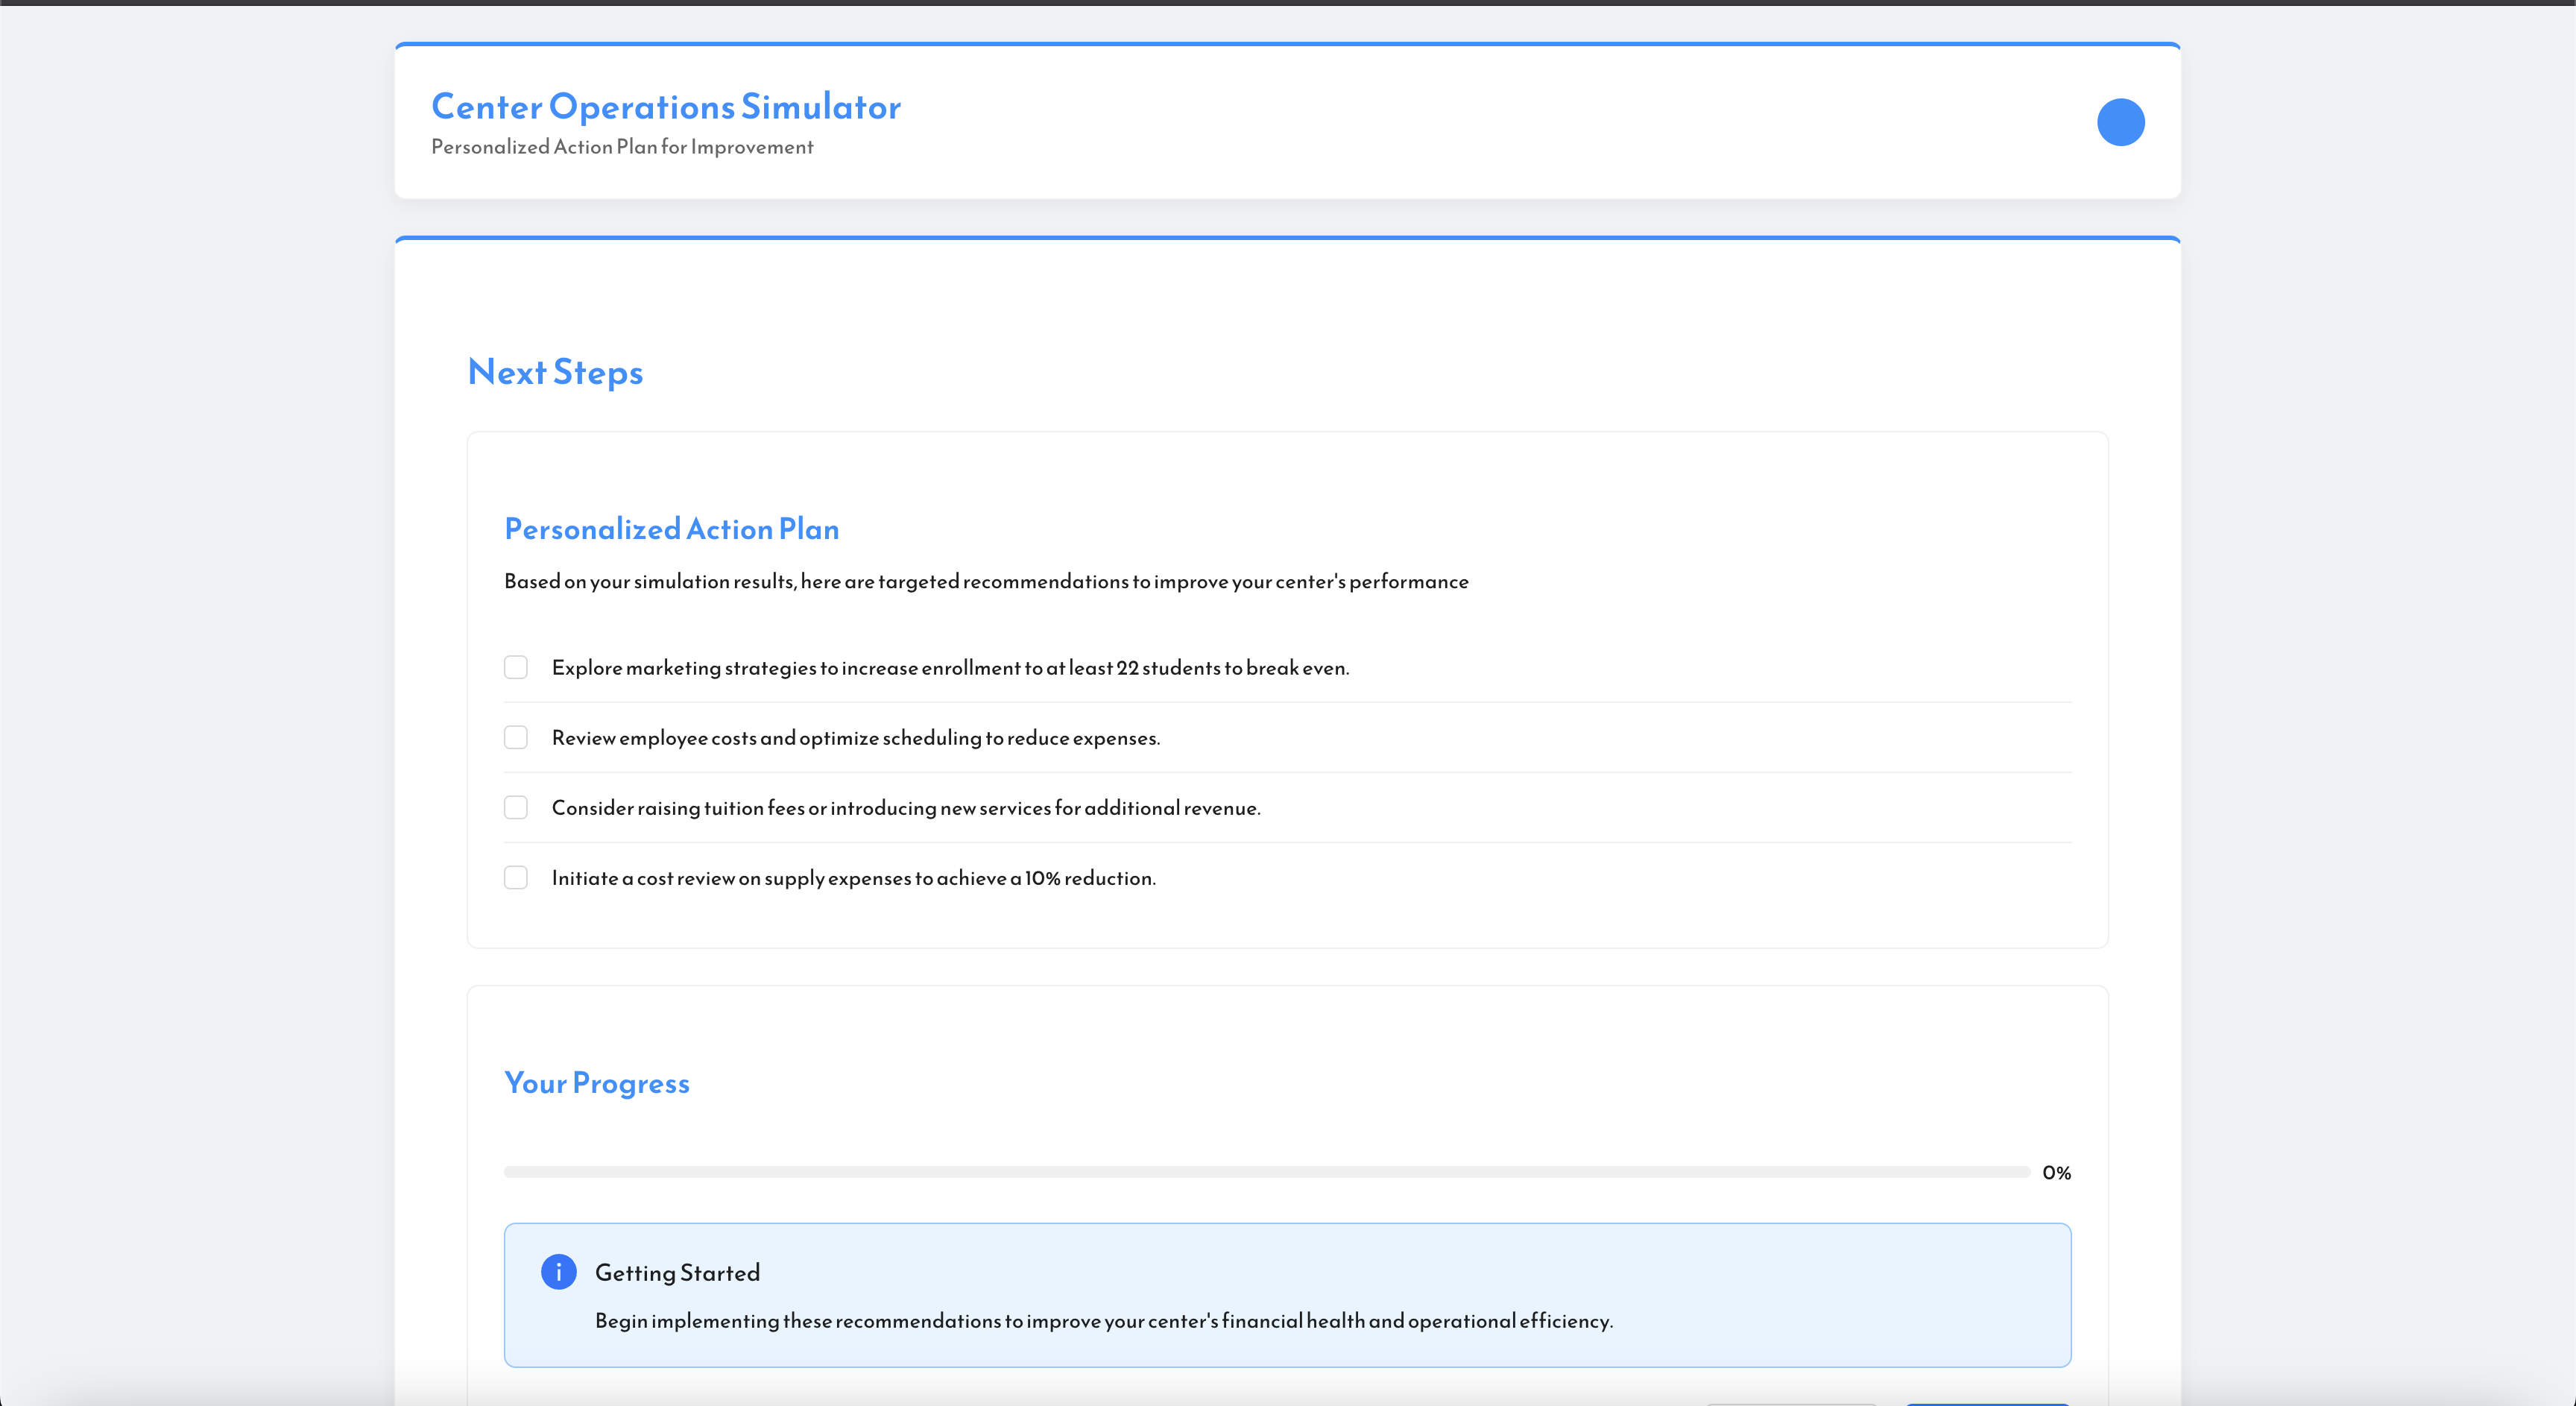Click the blue circle icon in header

pos(2120,122)
